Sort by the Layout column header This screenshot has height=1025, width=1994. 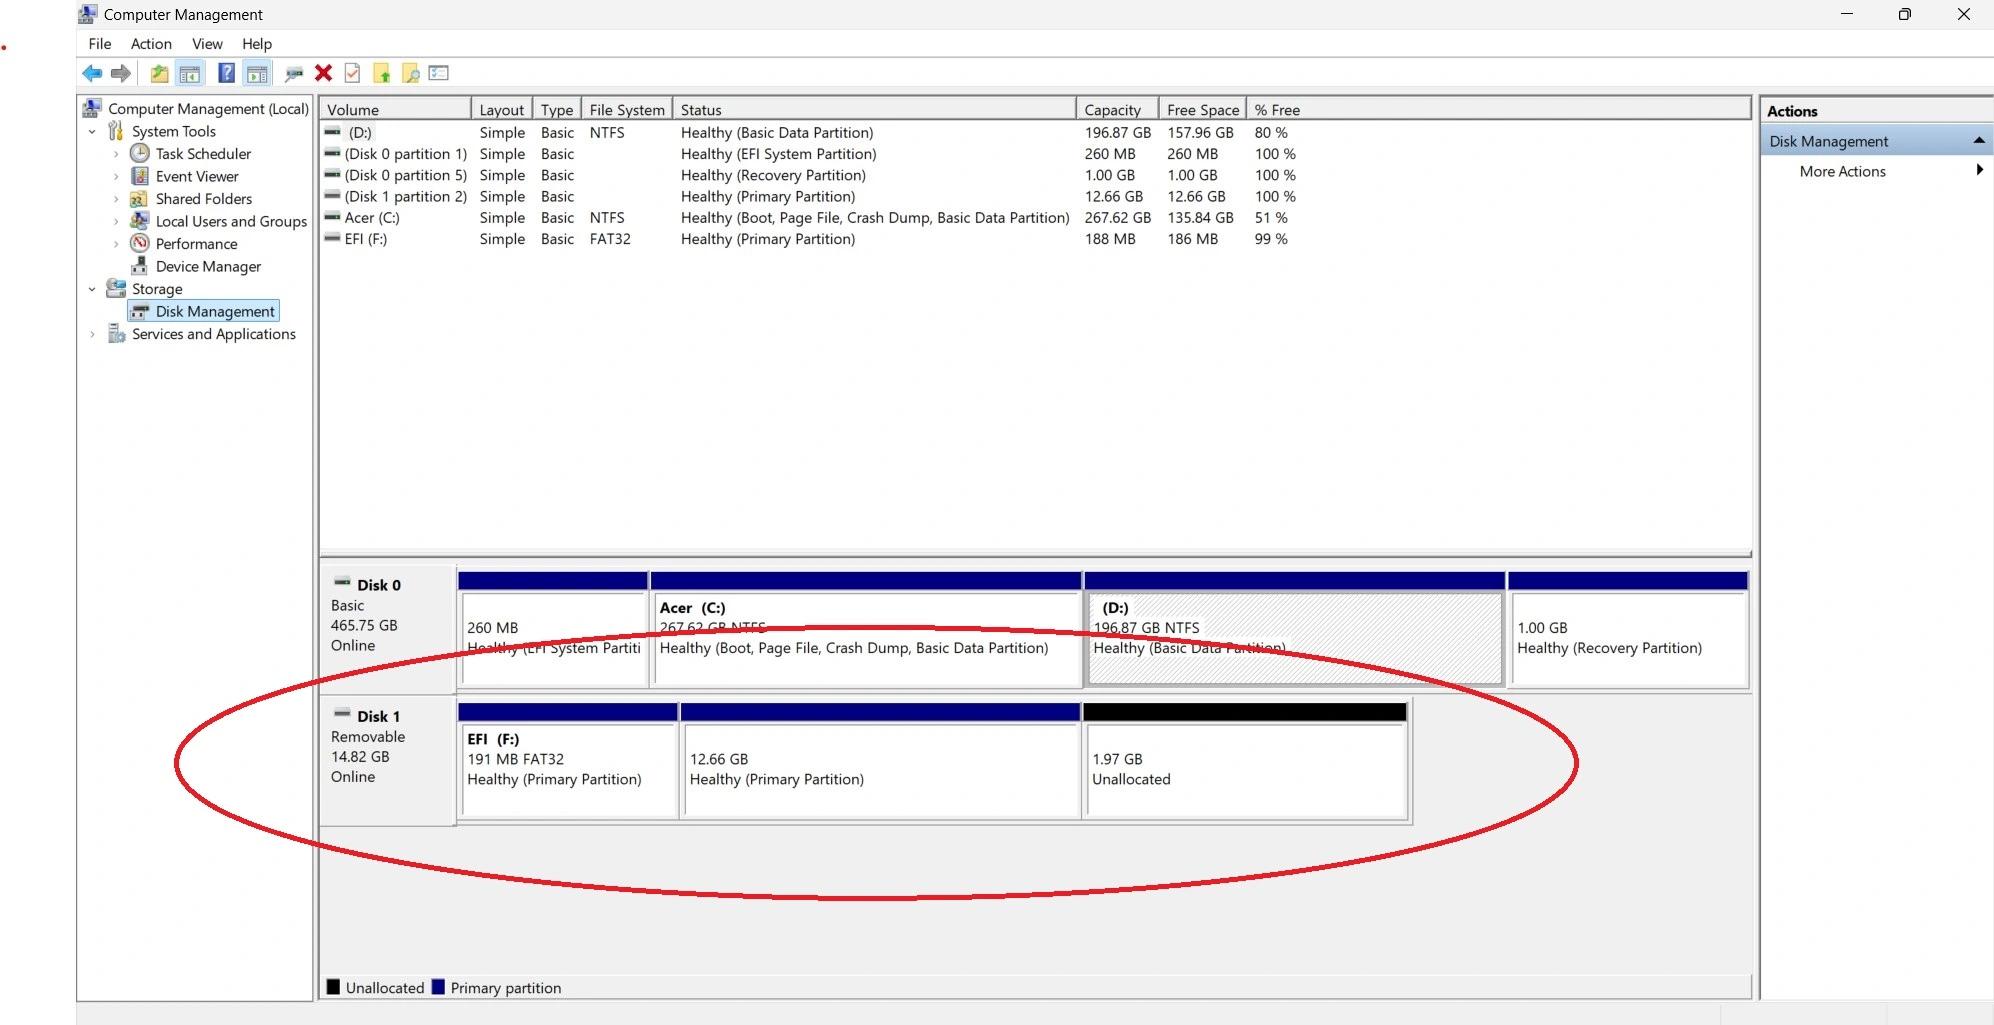(501, 109)
